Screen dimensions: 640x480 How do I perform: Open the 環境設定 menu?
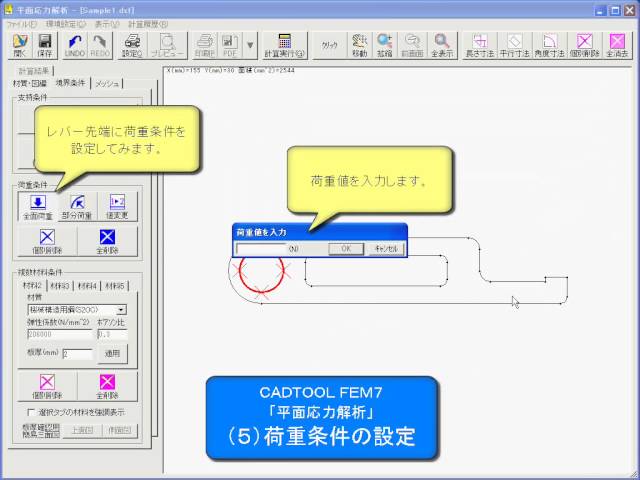click(x=66, y=24)
